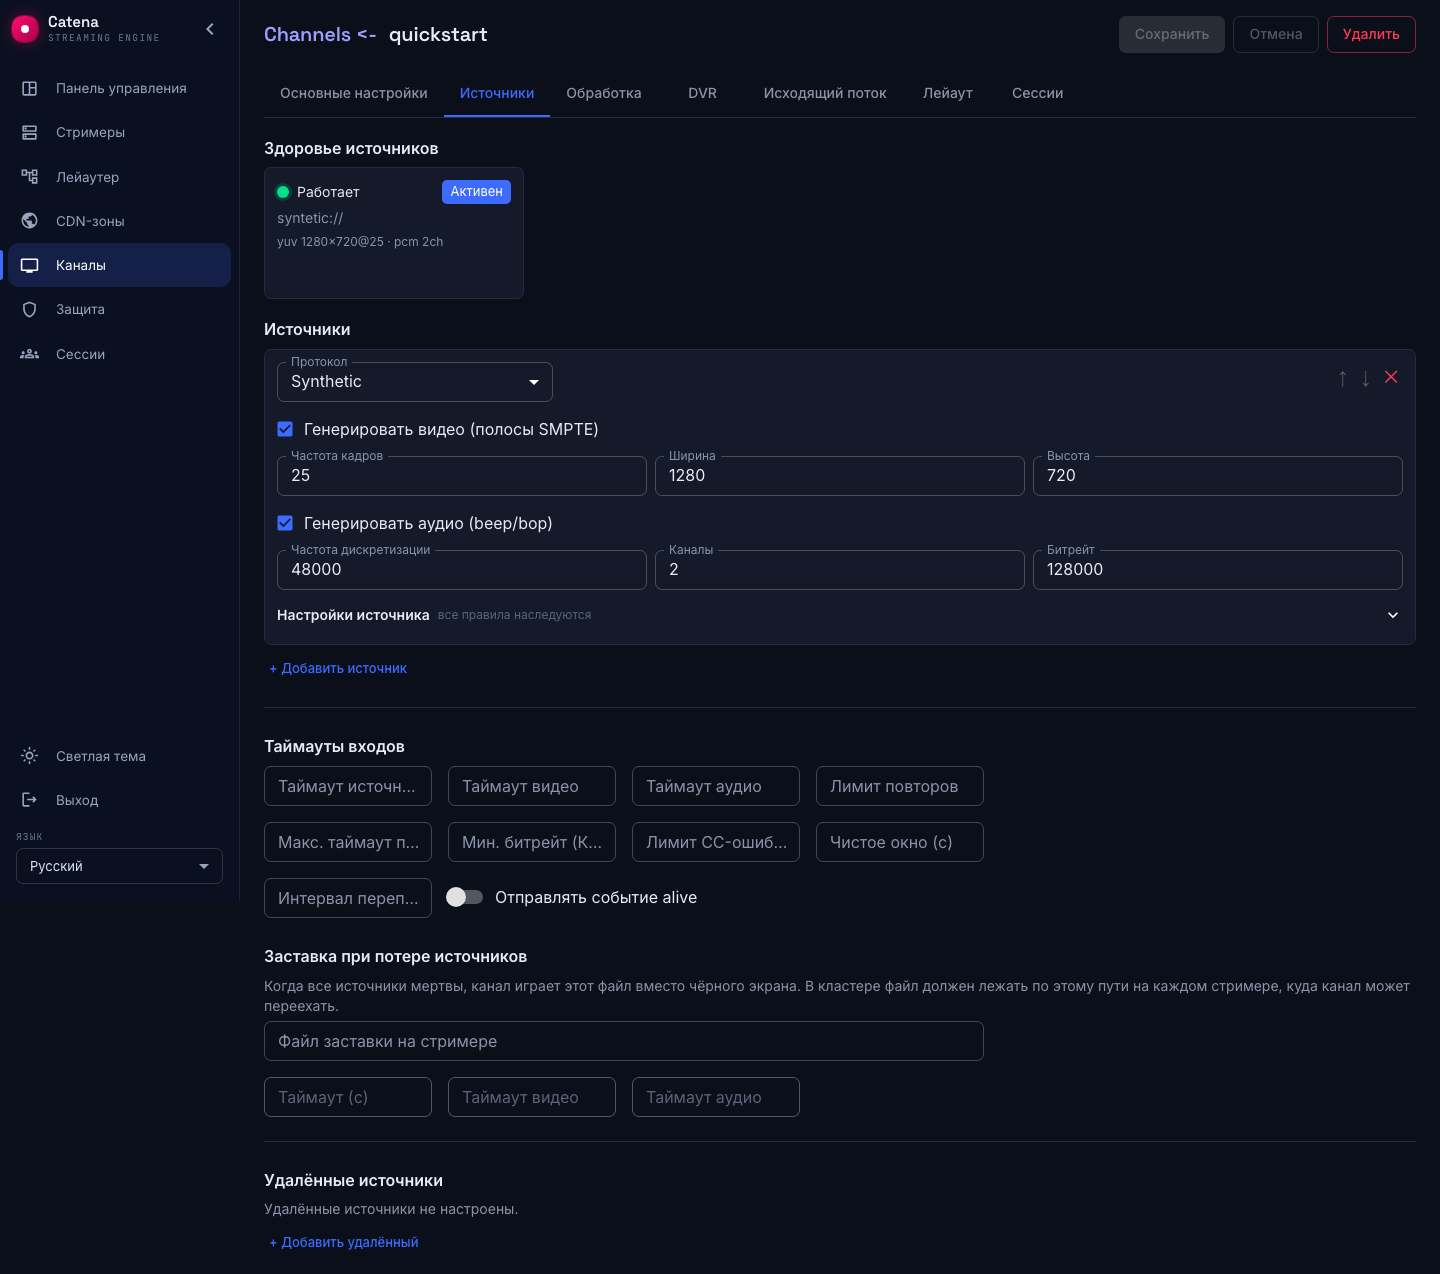Open the Лейаутер sidebar icon
Viewport: 1440px width, 1274px height.
tap(30, 177)
